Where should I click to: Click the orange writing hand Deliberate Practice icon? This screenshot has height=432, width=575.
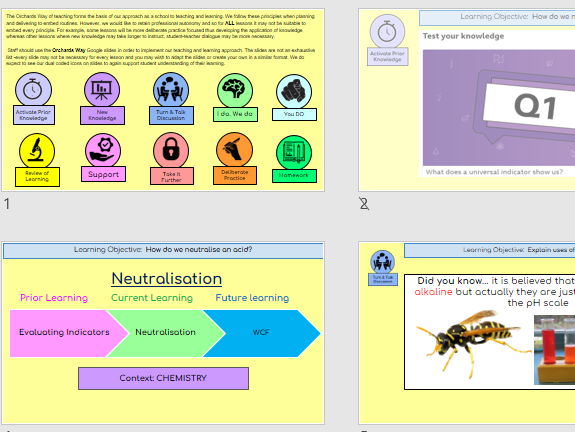(x=235, y=150)
